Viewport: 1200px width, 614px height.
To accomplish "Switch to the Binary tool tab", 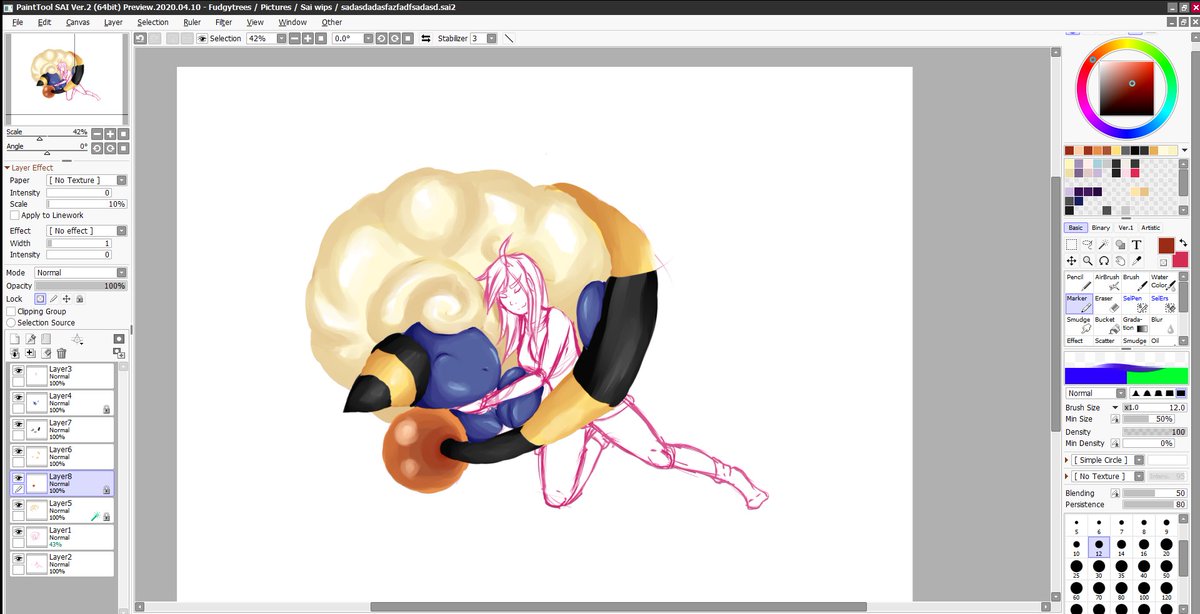I will 1101,228.
